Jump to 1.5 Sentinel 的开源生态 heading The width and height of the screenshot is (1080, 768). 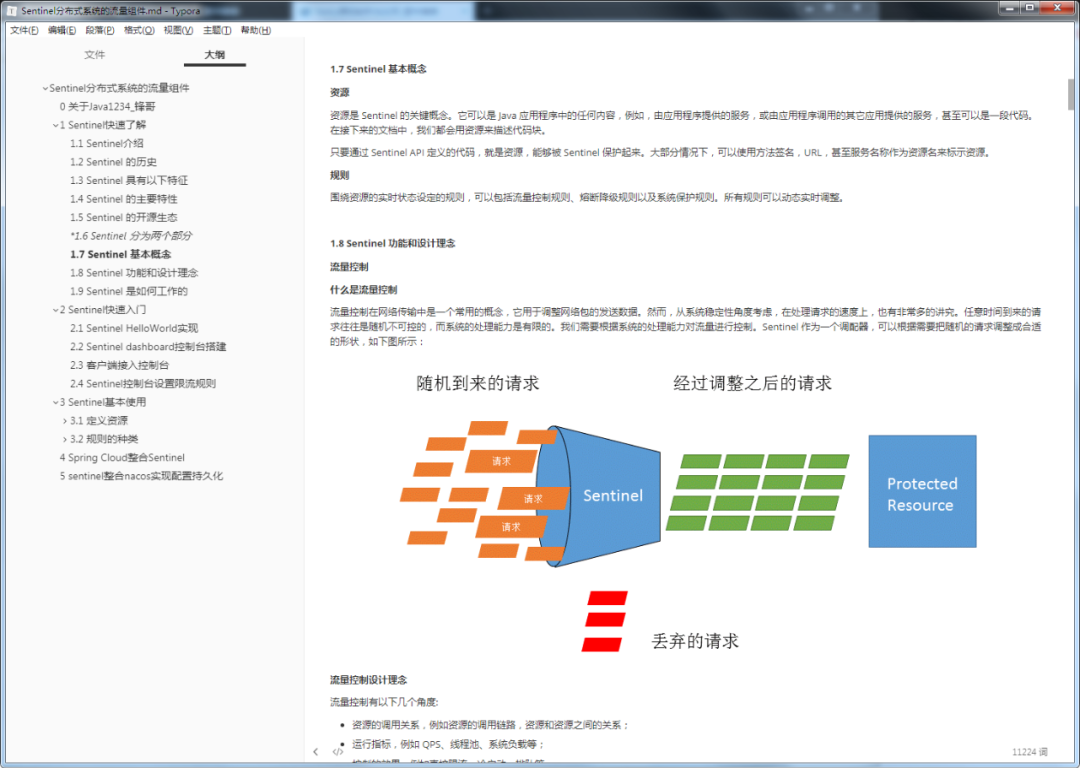point(124,218)
